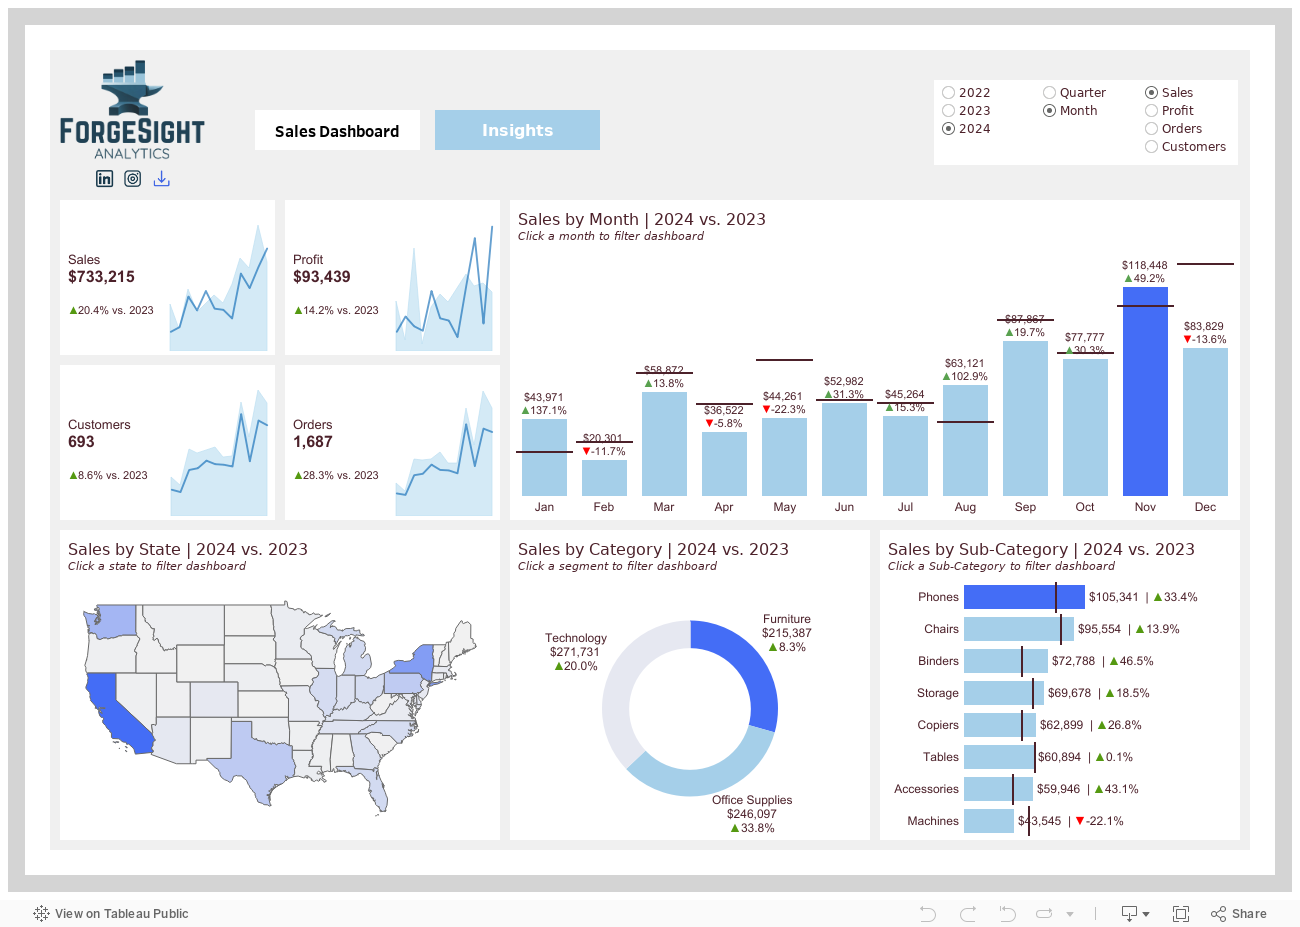Click the Tables sub-category bar
Image resolution: width=1300 pixels, height=927 pixels.
pos(999,757)
